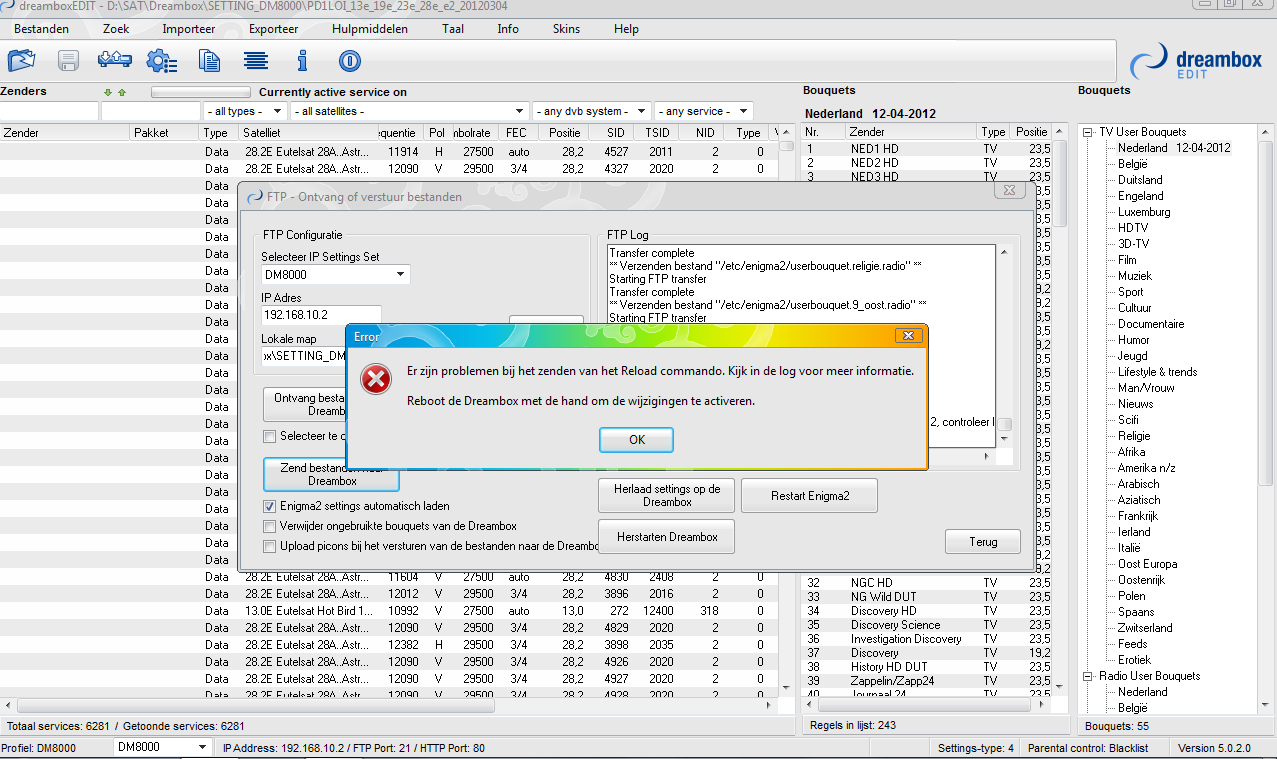Click the red error icon in dialog

coord(377,380)
